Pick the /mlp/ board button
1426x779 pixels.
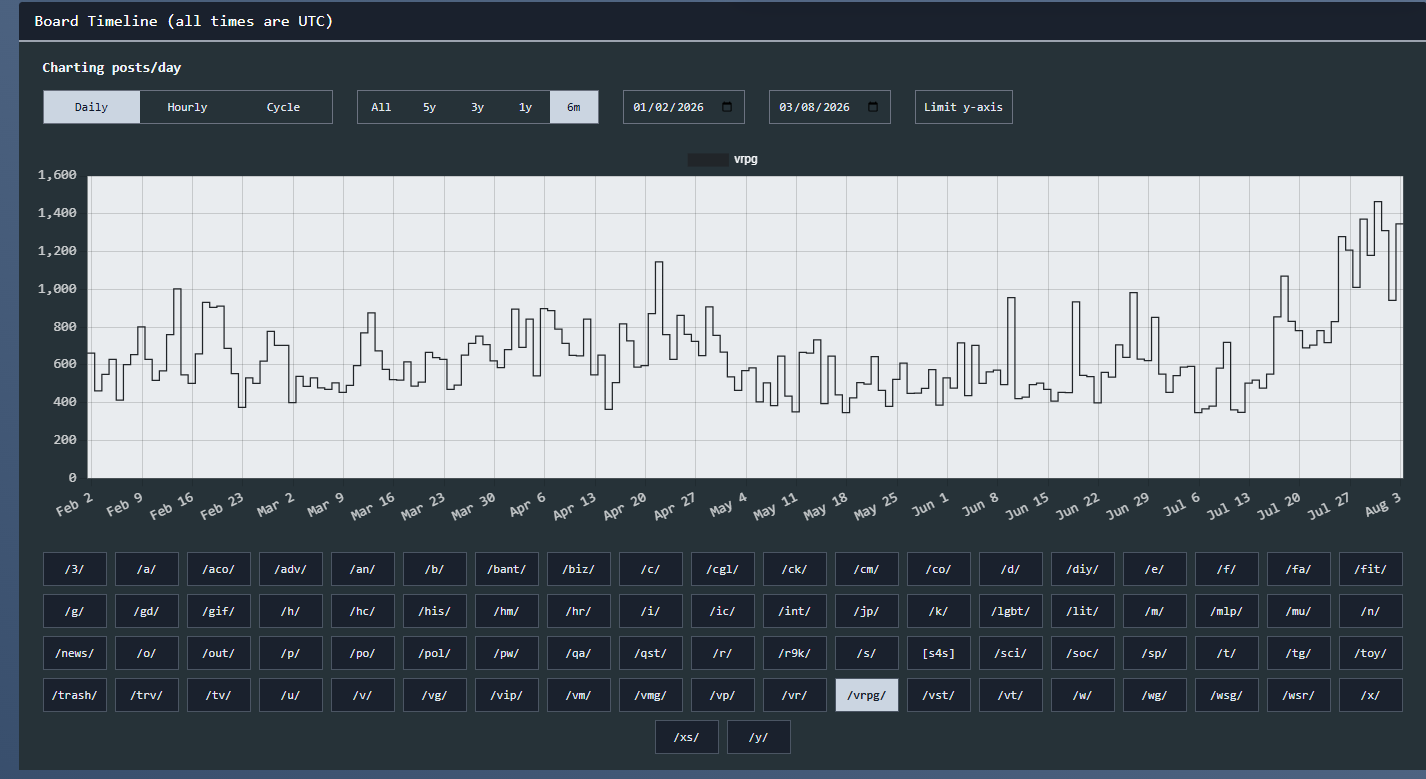coord(1227,611)
